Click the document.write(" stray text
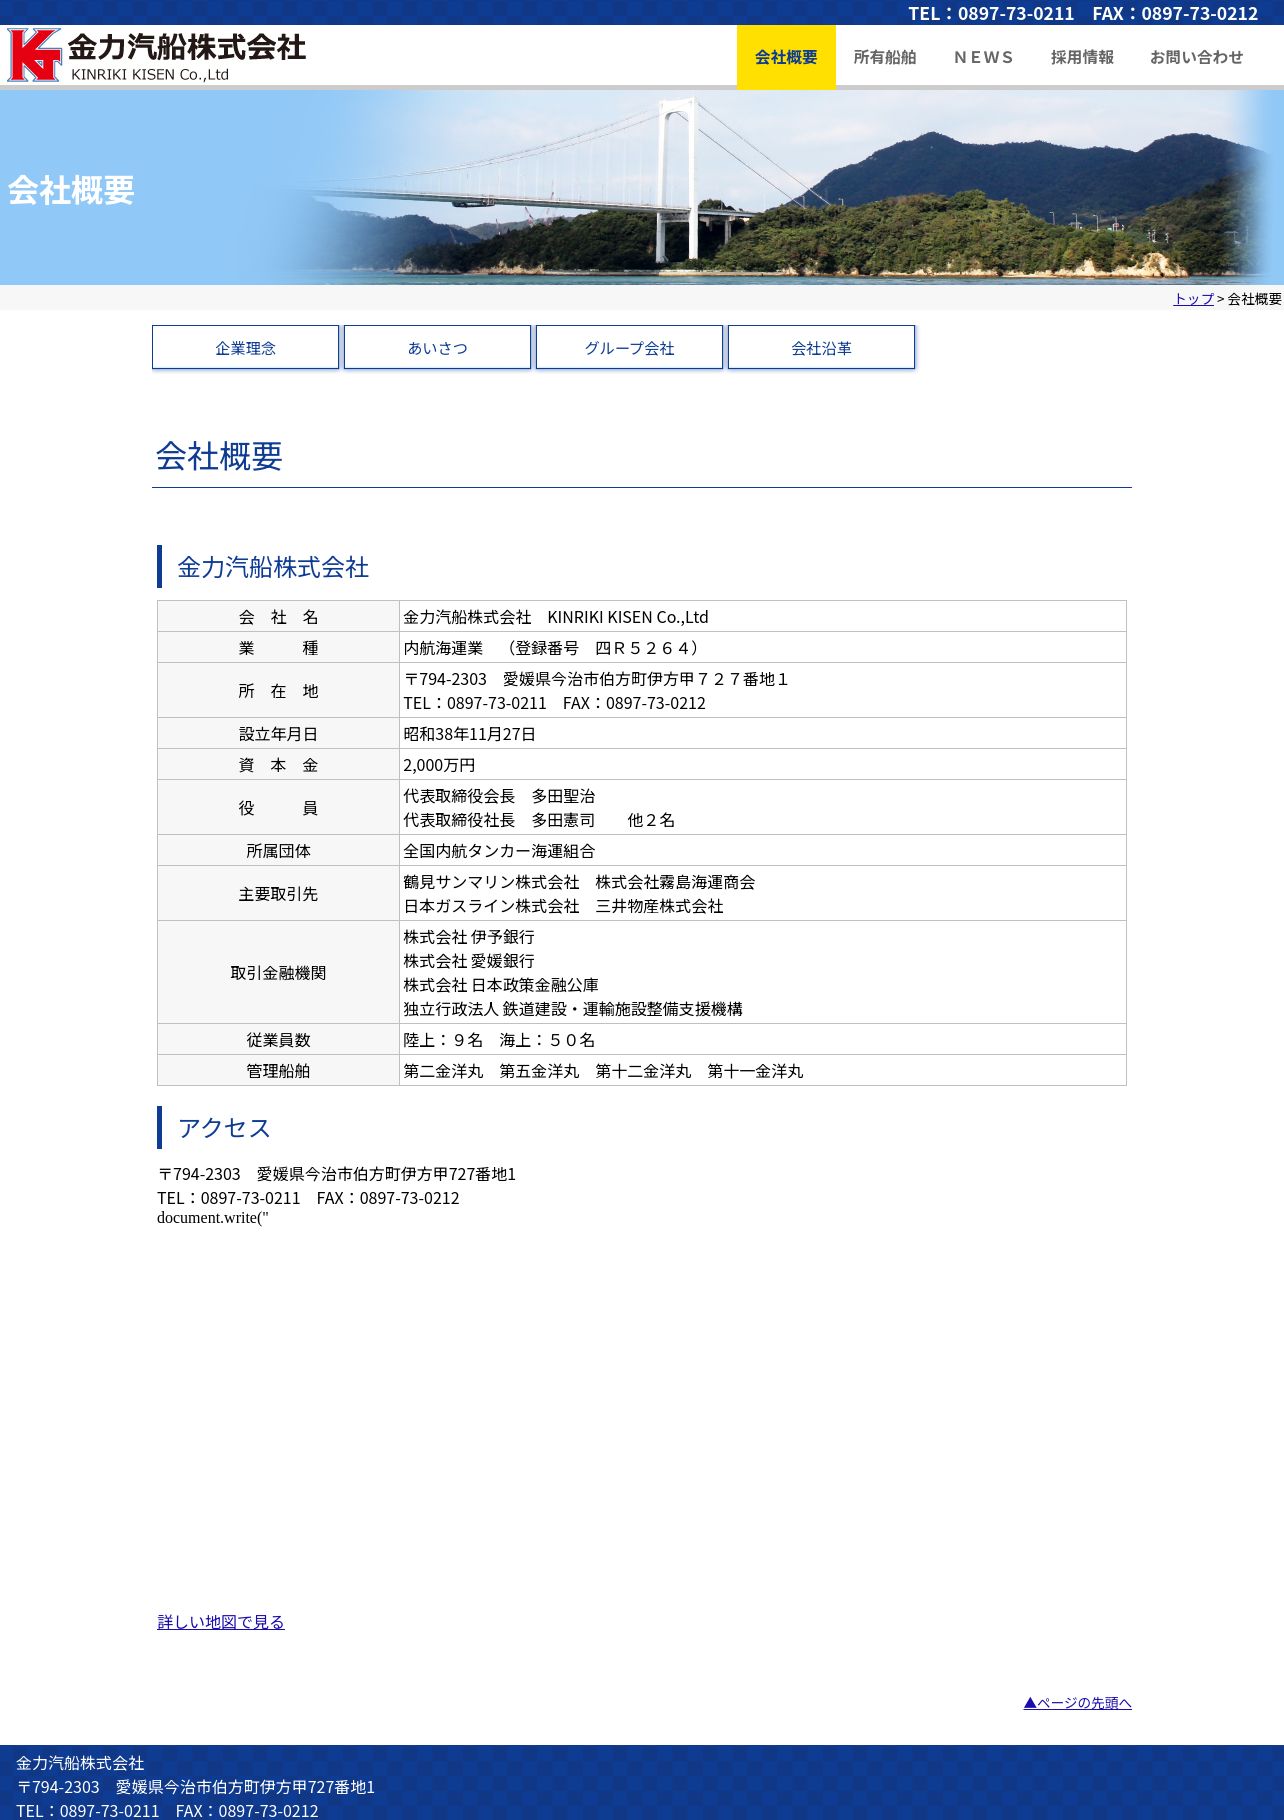The width and height of the screenshot is (1284, 1820). [213, 1218]
